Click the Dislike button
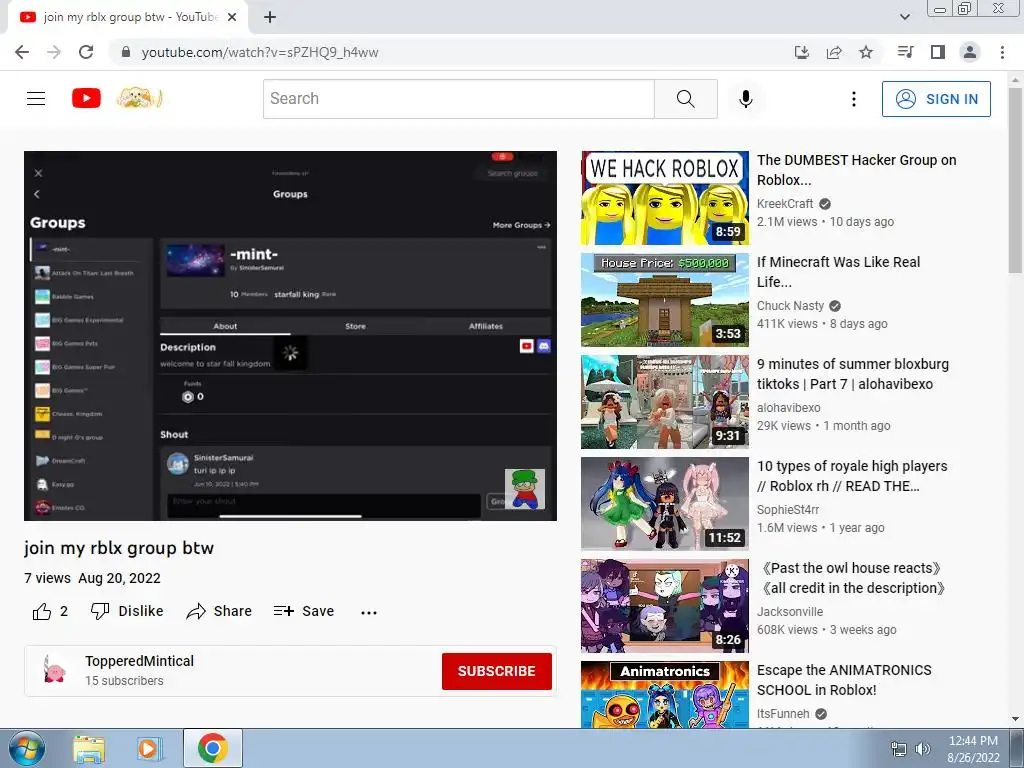Screen dimensions: 1024x768 tap(127, 611)
